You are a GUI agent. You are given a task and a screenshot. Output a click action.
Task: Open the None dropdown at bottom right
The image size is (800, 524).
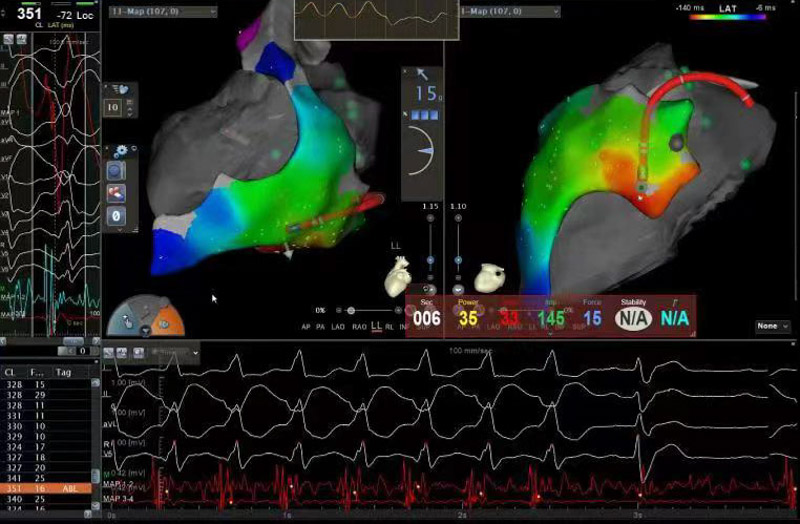coord(771,326)
